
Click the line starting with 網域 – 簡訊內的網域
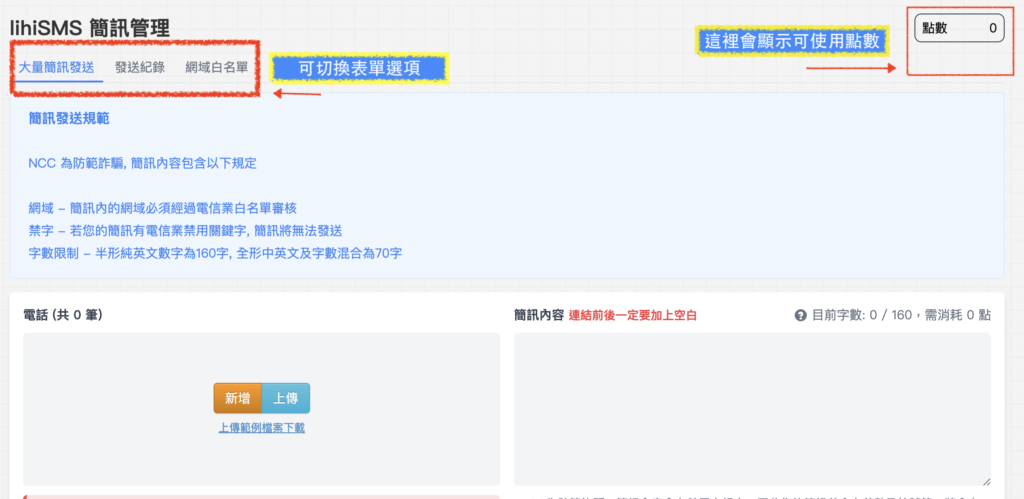(163, 208)
